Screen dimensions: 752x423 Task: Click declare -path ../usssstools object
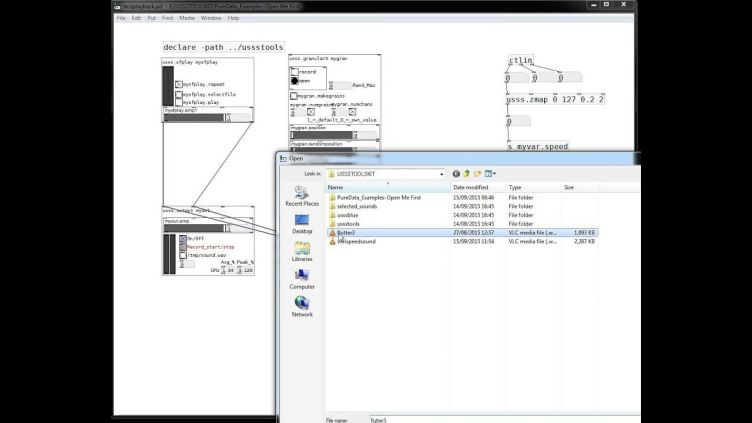coord(223,47)
